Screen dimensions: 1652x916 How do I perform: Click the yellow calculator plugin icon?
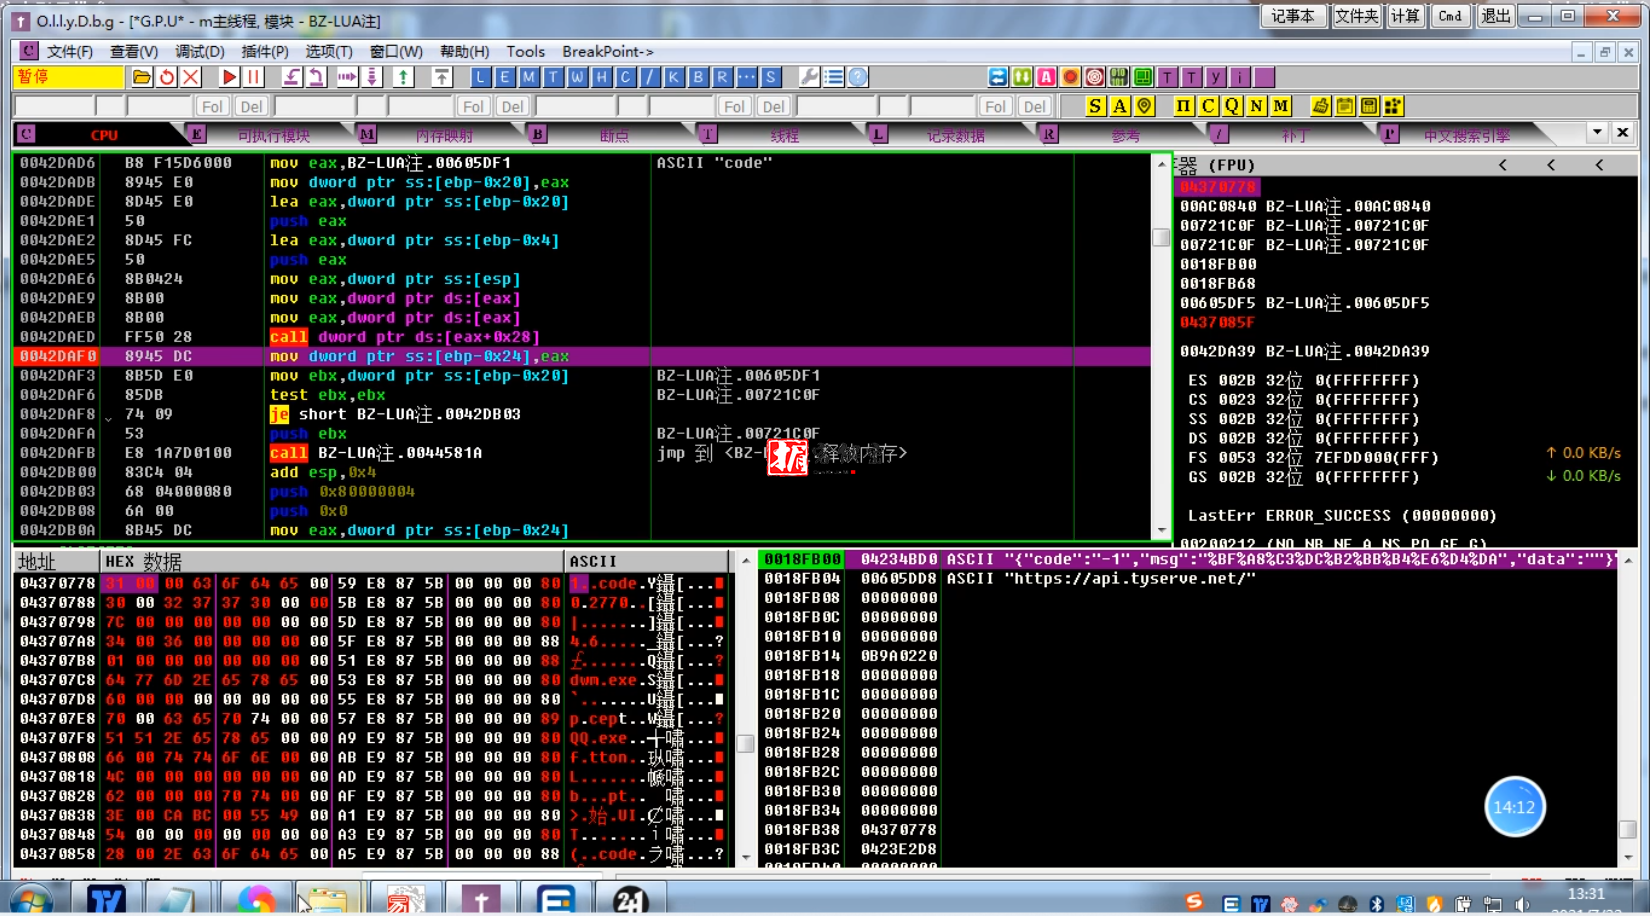click(x=1369, y=106)
